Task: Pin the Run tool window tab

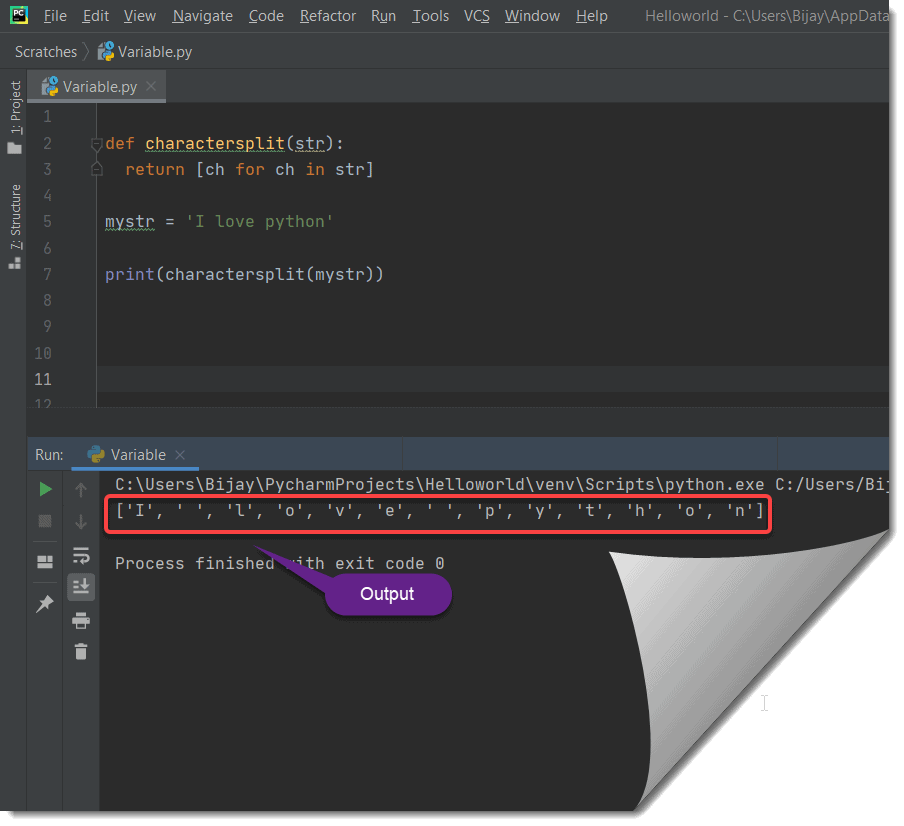Action: tap(44, 603)
